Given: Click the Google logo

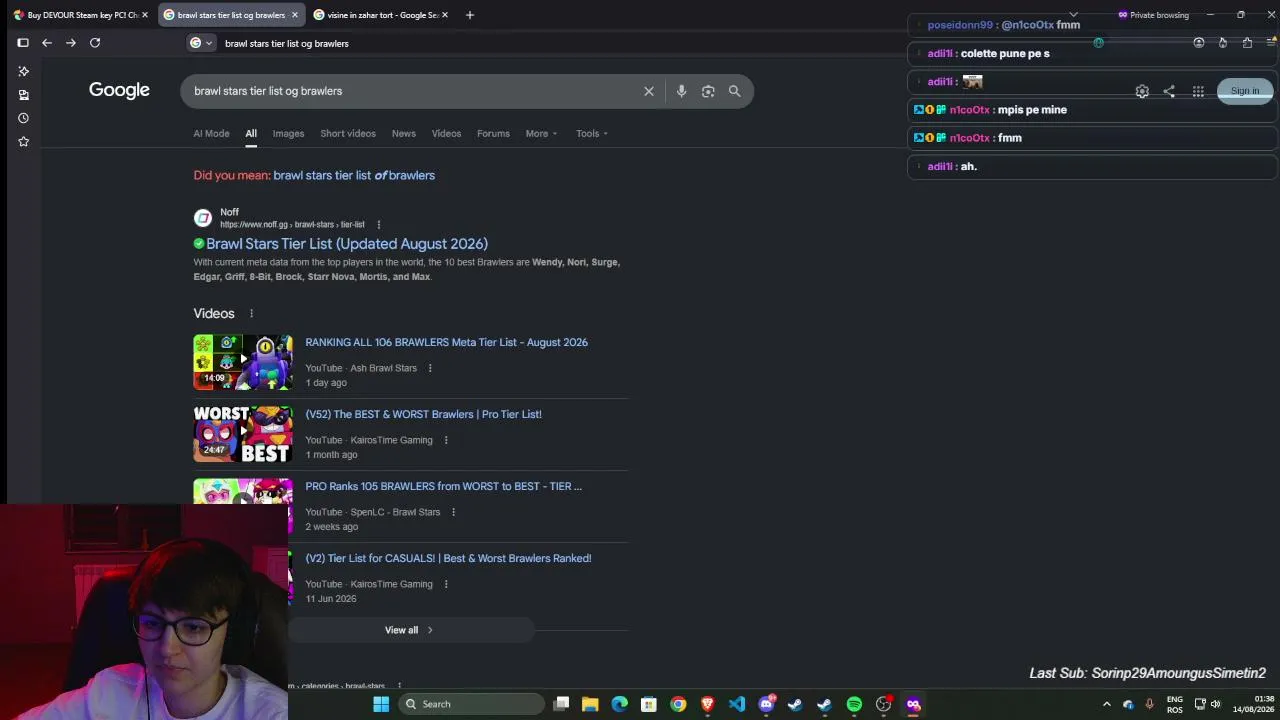Looking at the screenshot, I should click(119, 90).
